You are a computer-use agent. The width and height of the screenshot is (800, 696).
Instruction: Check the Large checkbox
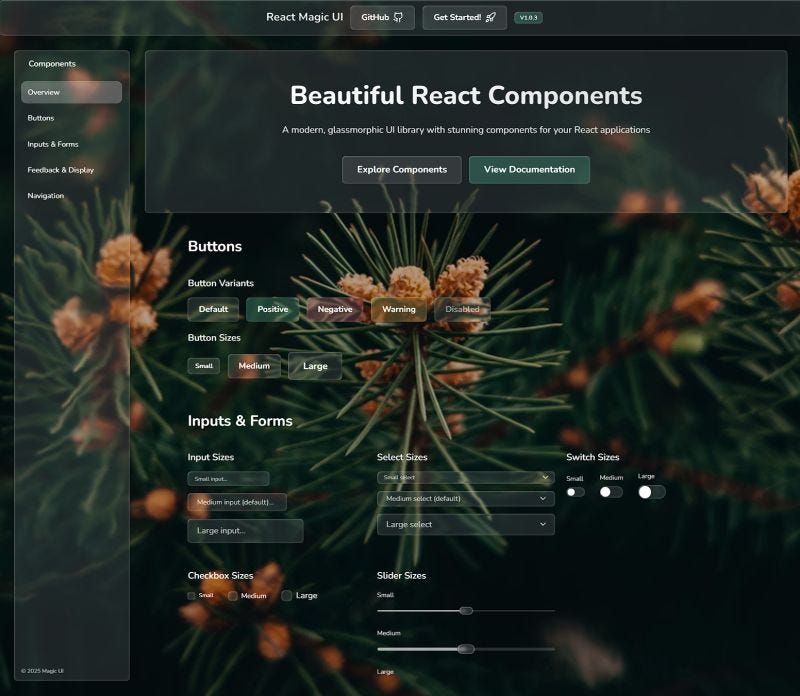[287, 595]
